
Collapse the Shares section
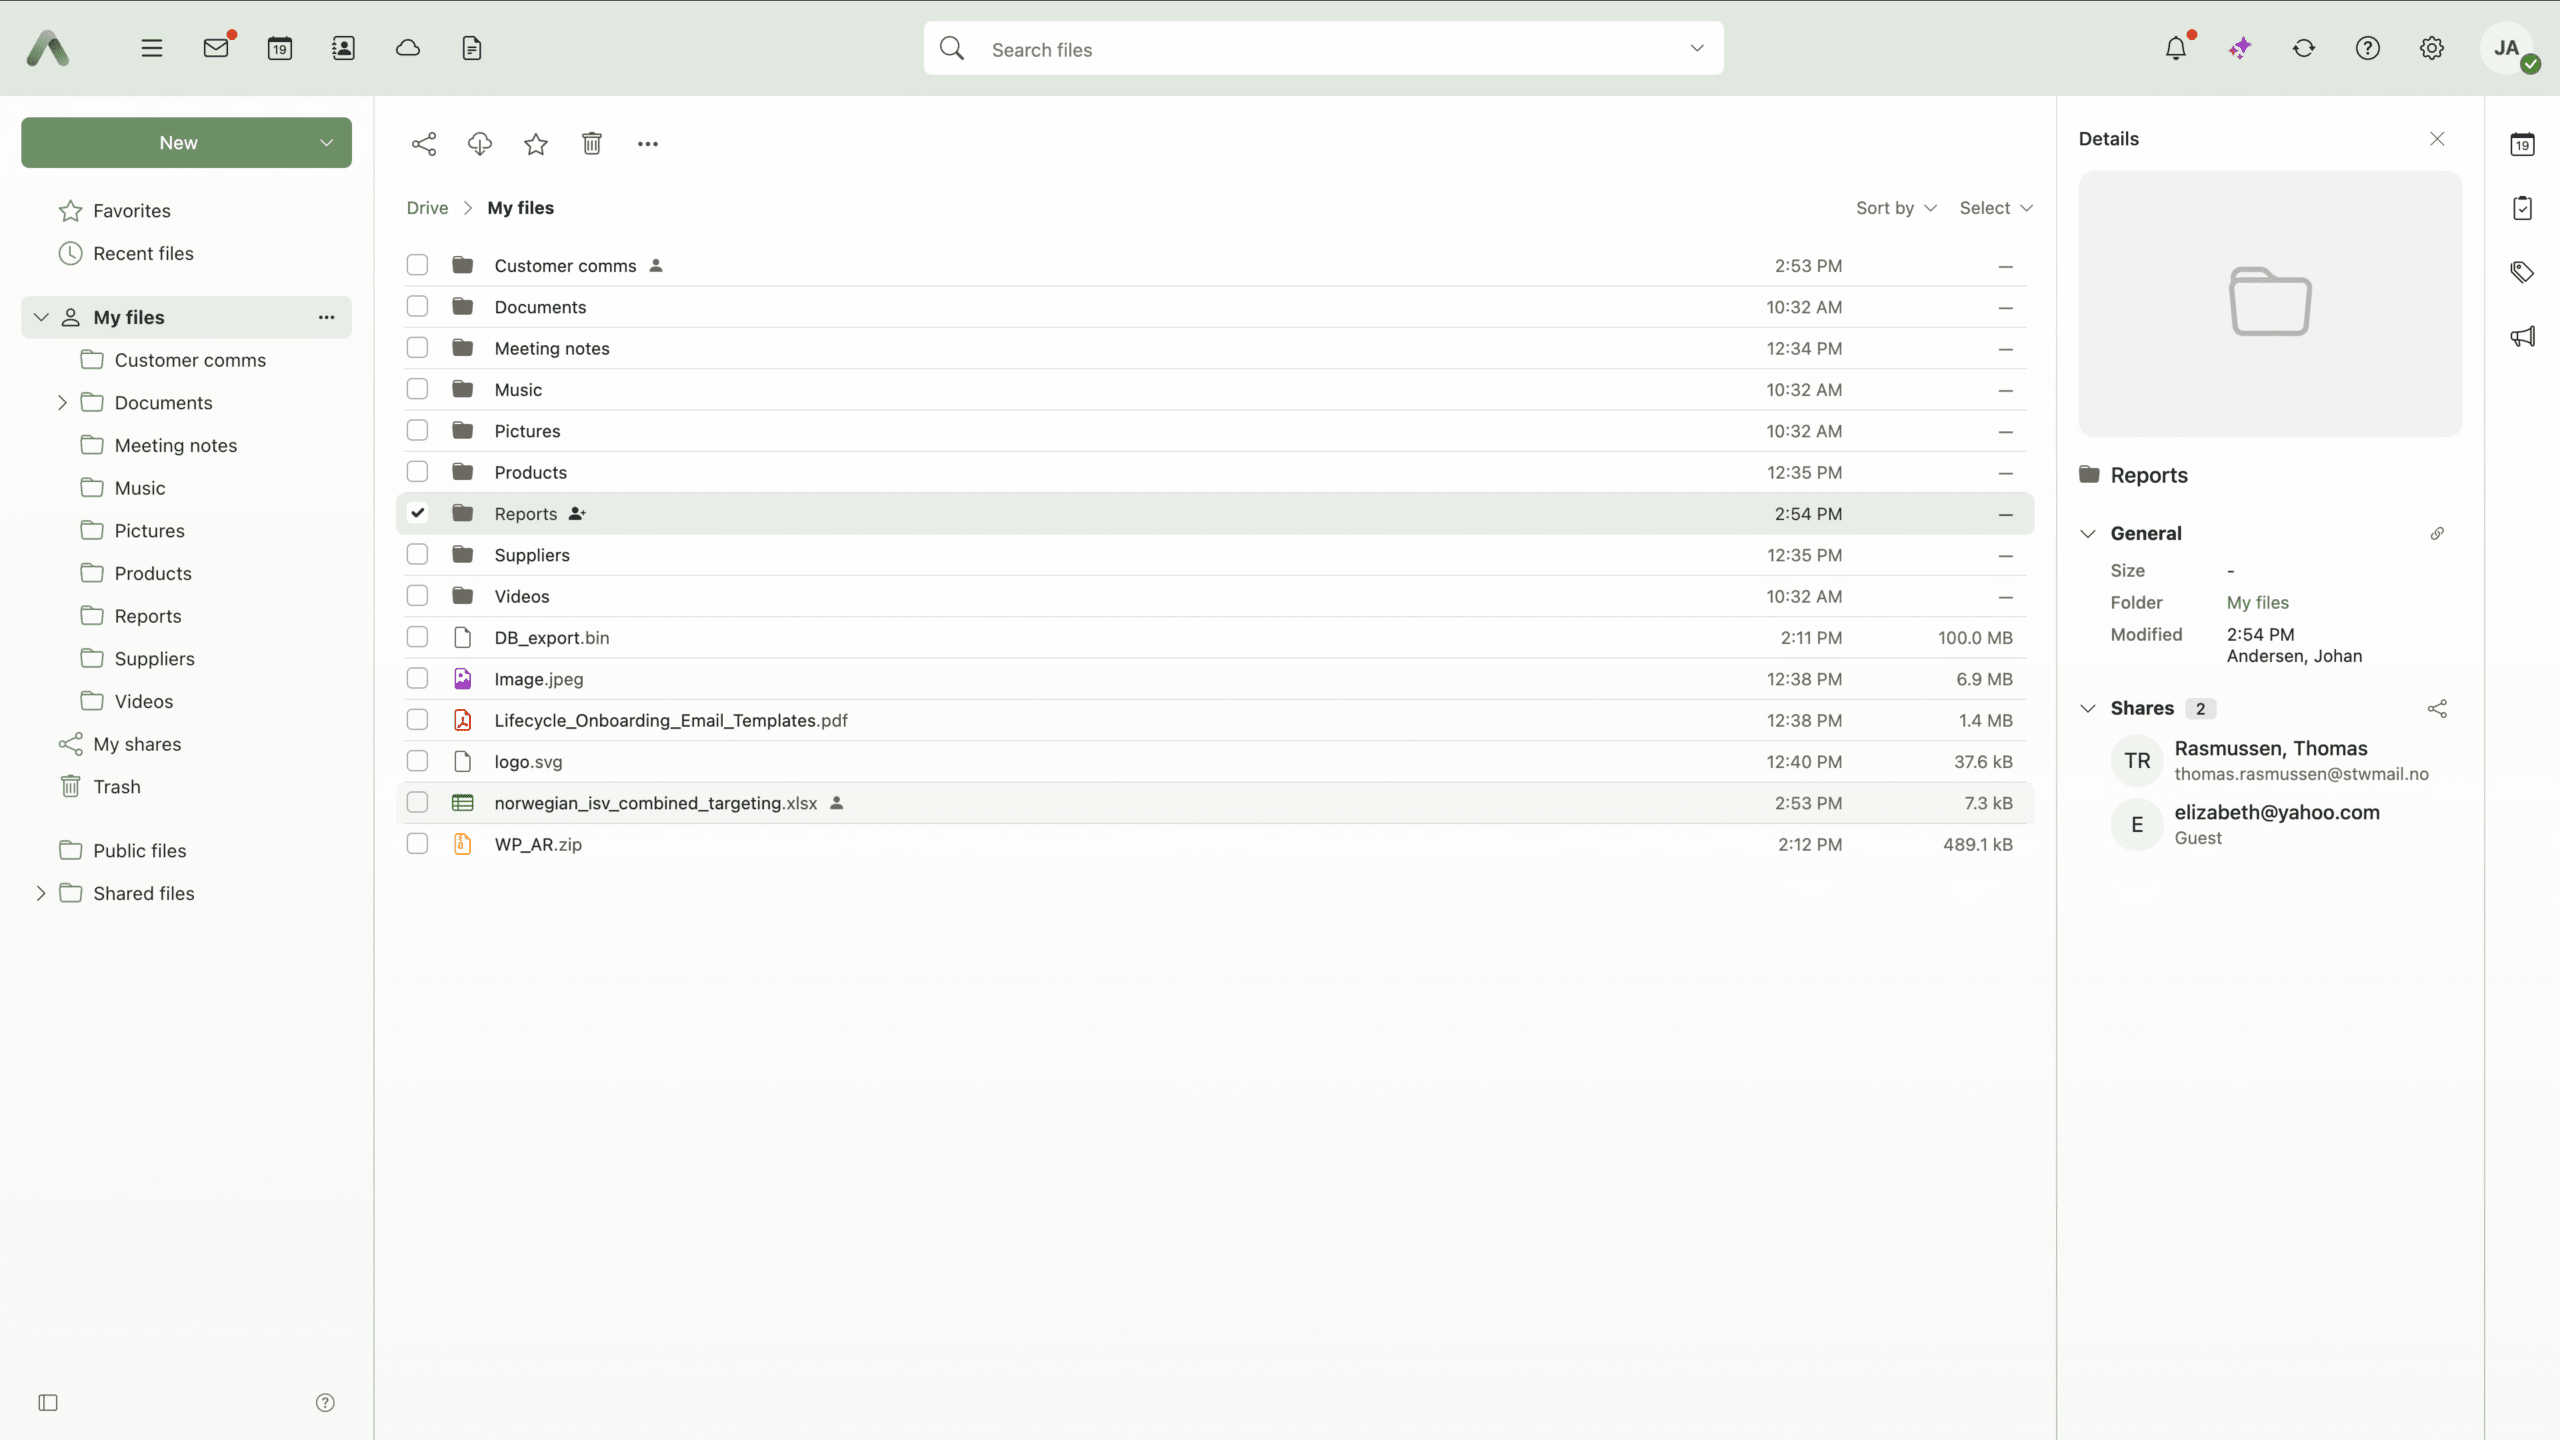pyautogui.click(x=2088, y=708)
